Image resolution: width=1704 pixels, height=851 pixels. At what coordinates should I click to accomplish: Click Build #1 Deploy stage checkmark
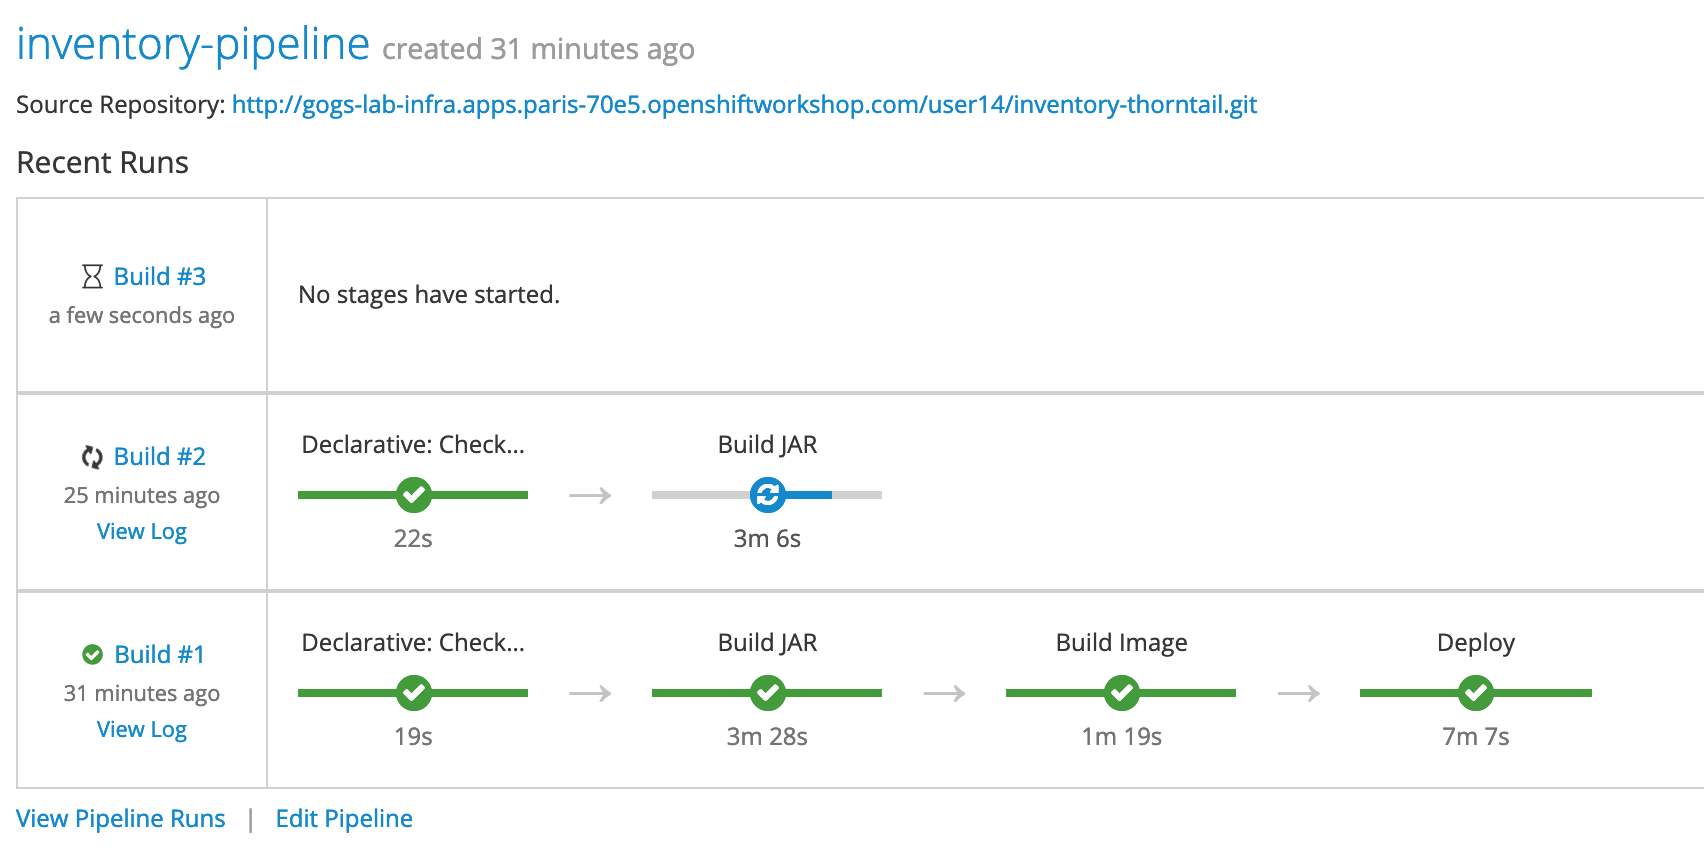pos(1475,692)
